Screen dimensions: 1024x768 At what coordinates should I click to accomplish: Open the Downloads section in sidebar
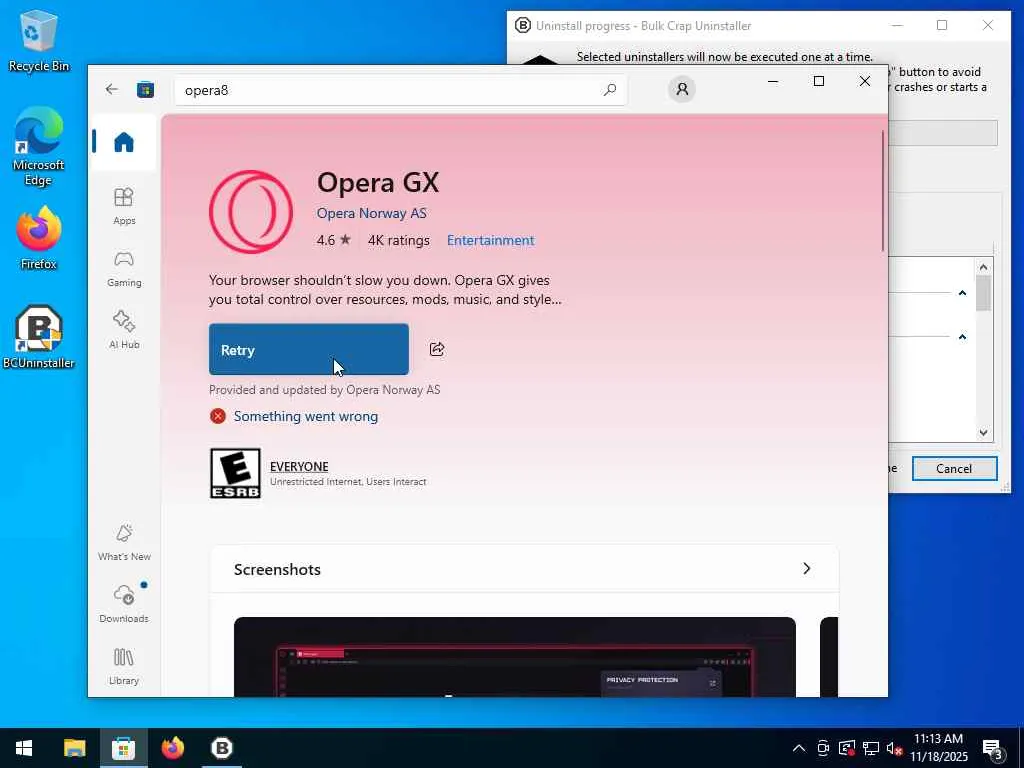(x=123, y=604)
